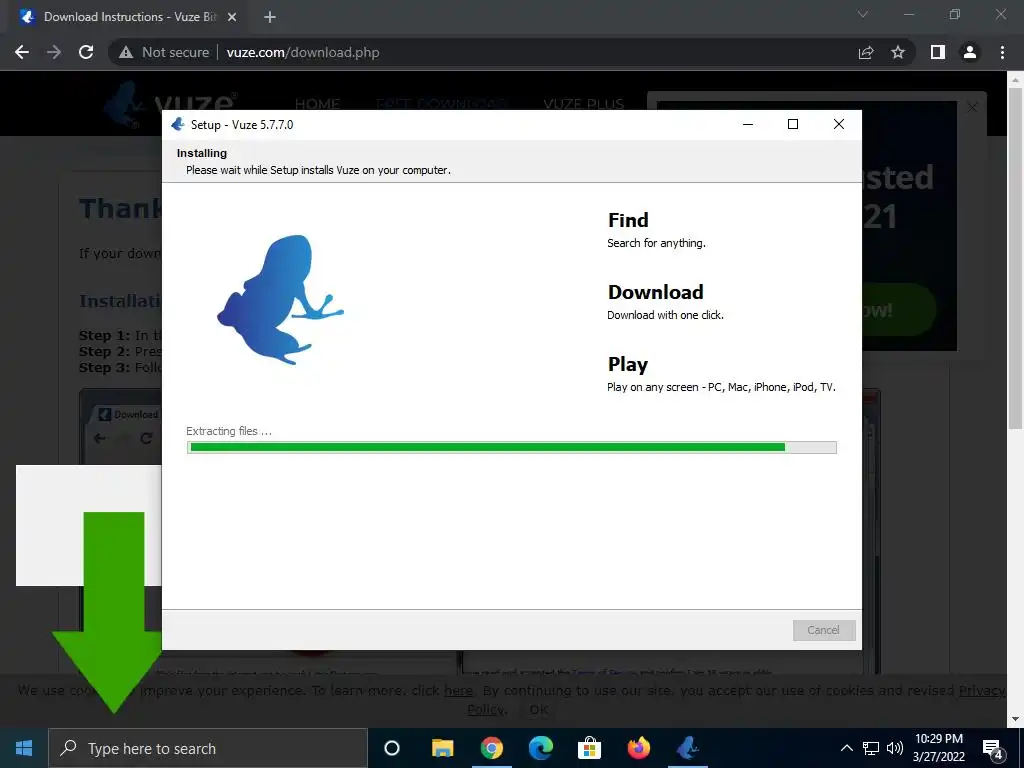This screenshot has height=768, width=1024.
Task: Click OK on the cookie notice
Action: coord(539,709)
